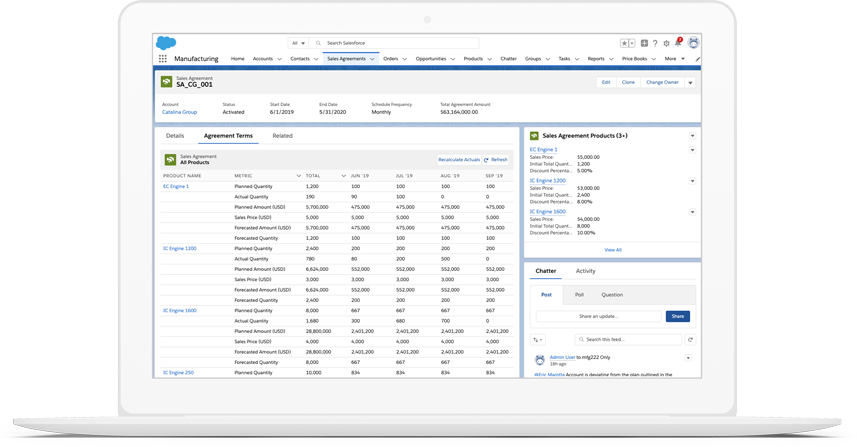Open the IC Engine 1200 card action arrow
Image resolution: width=857 pixels, height=447 pixels.
point(692,181)
